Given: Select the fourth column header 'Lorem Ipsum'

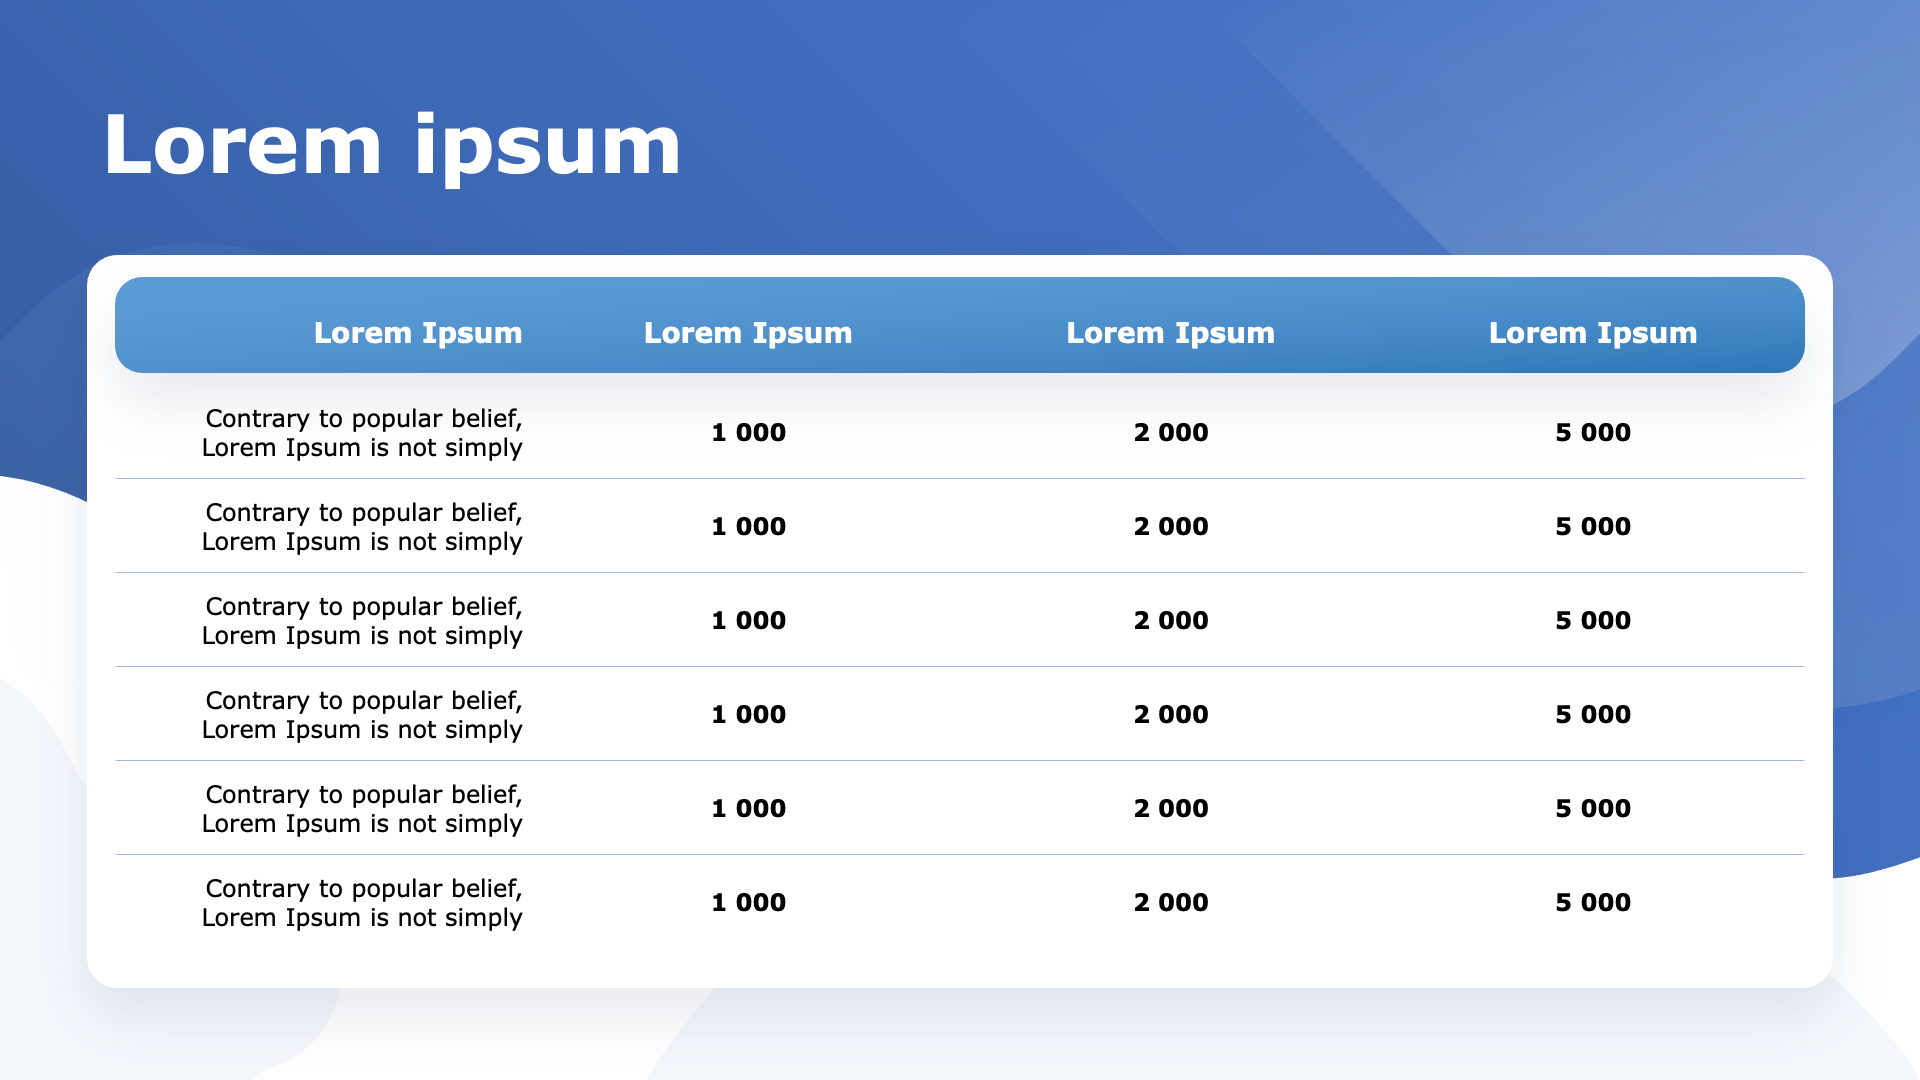Looking at the screenshot, I should (1592, 333).
